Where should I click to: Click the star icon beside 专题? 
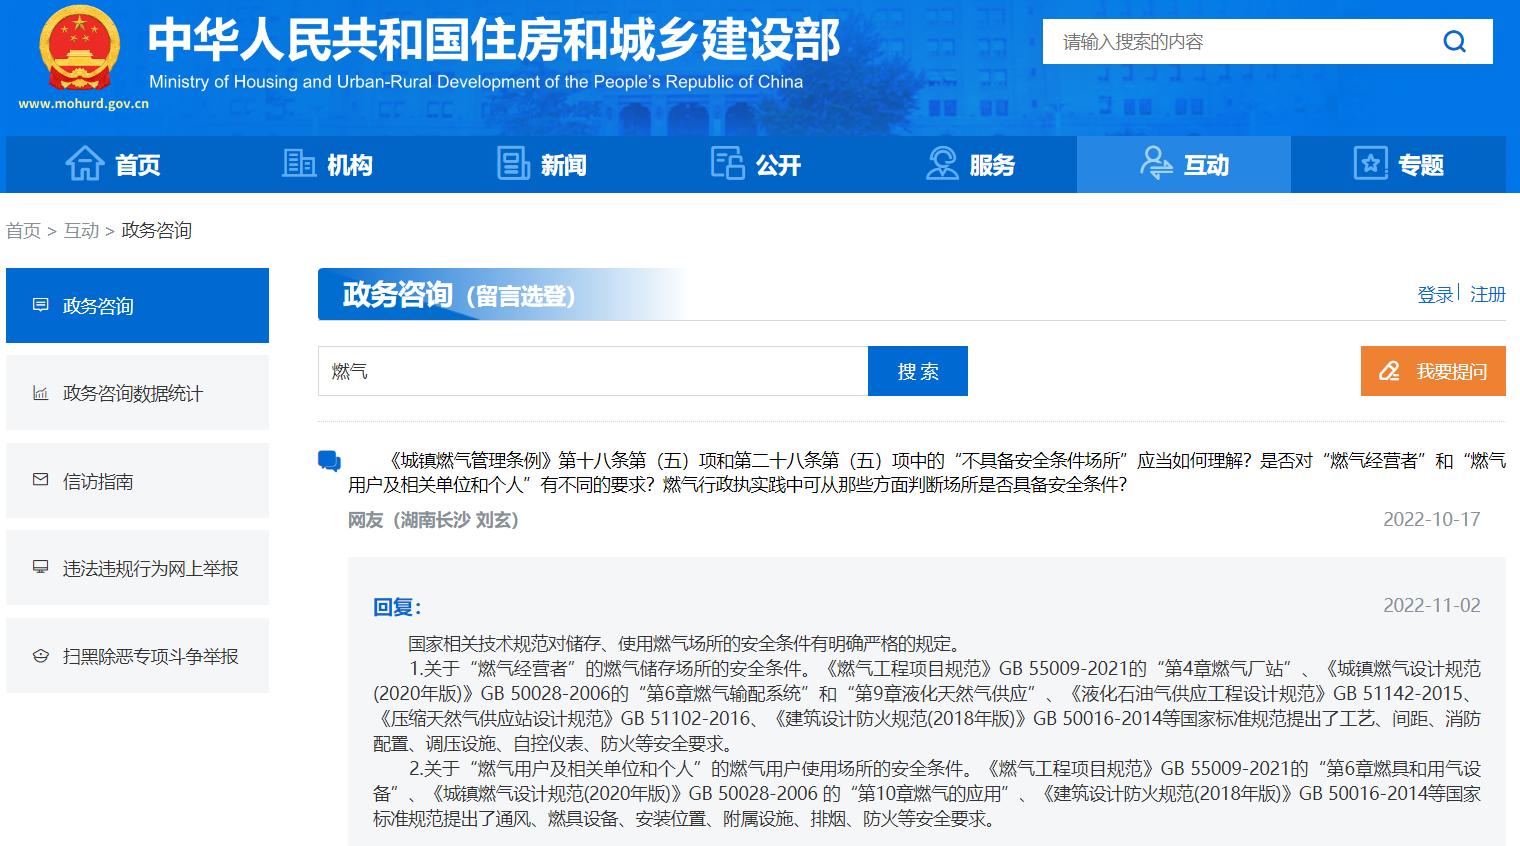1370,163
